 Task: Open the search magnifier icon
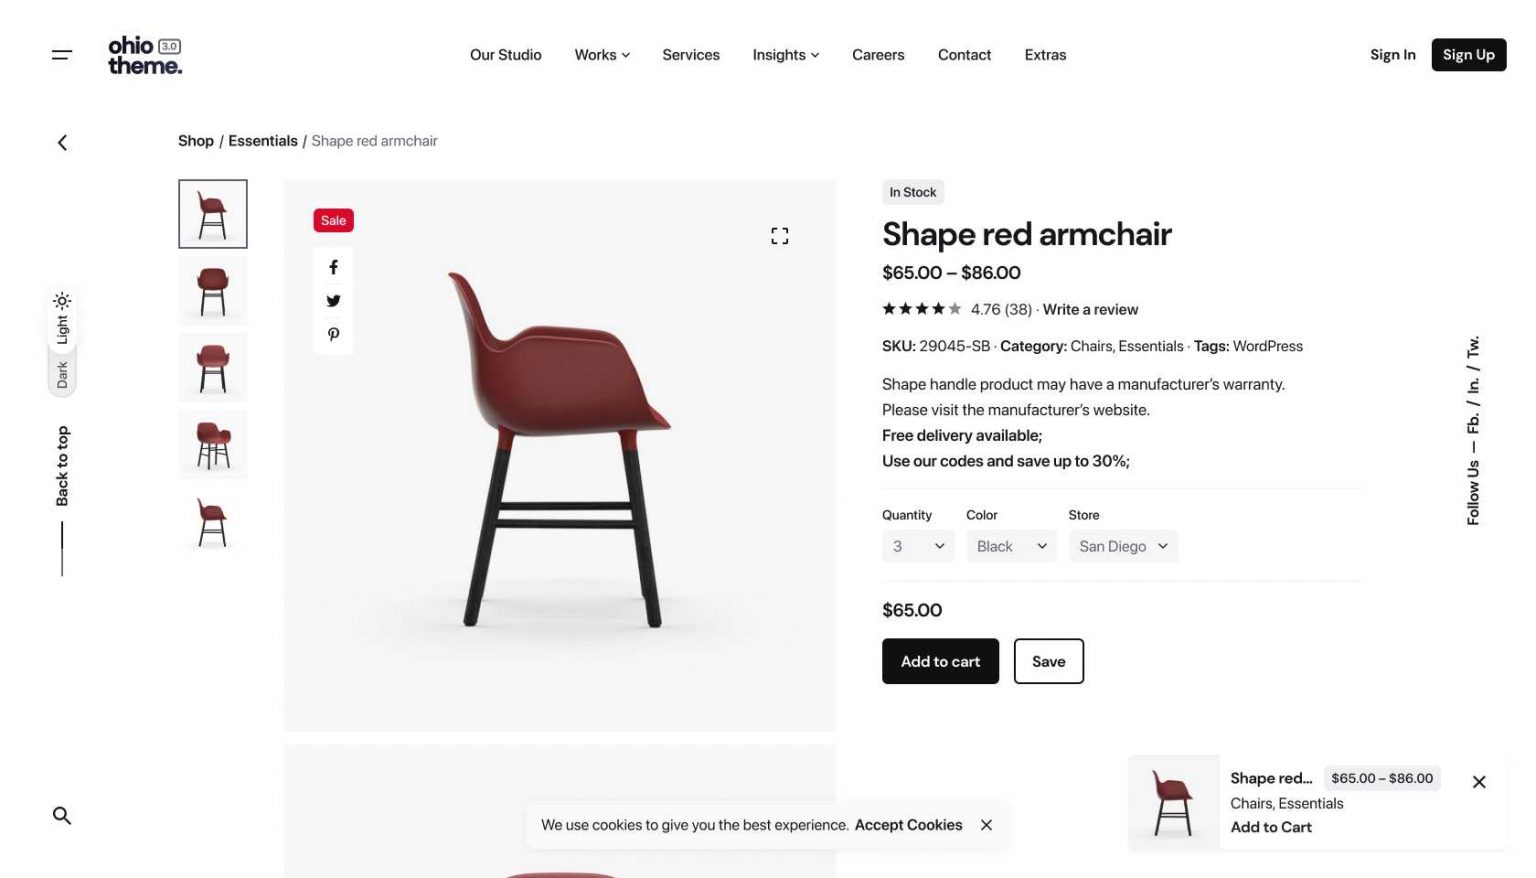point(62,816)
